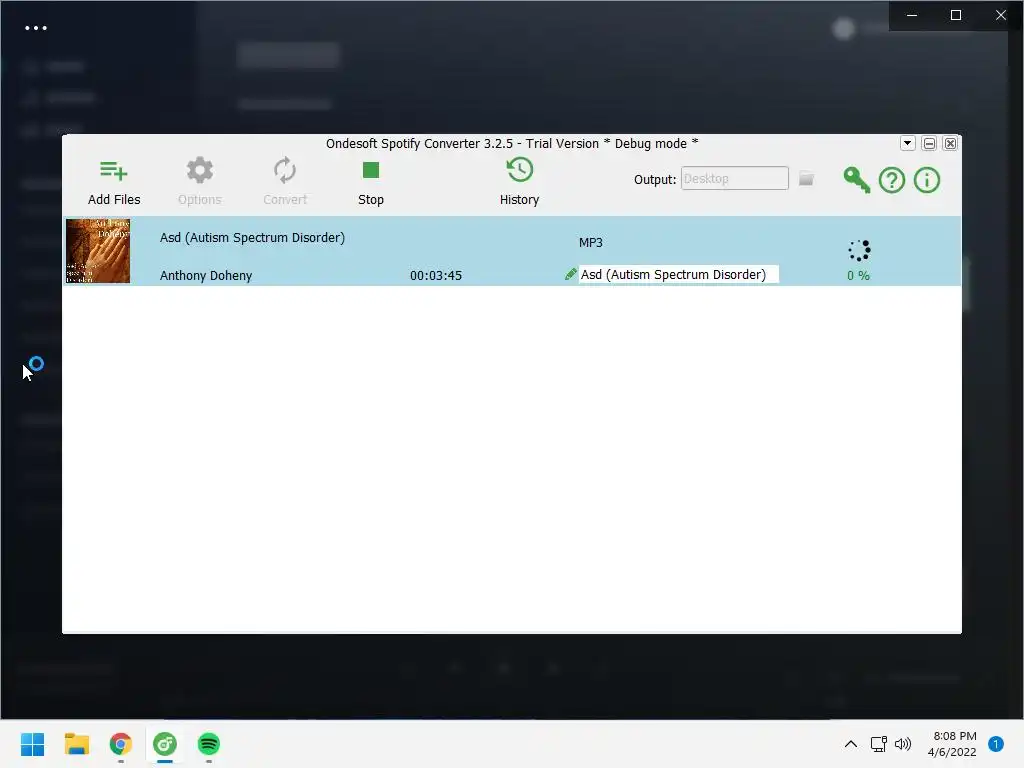Open the Spotify three-dots menu
Image resolution: width=1024 pixels, height=768 pixels.
point(36,28)
